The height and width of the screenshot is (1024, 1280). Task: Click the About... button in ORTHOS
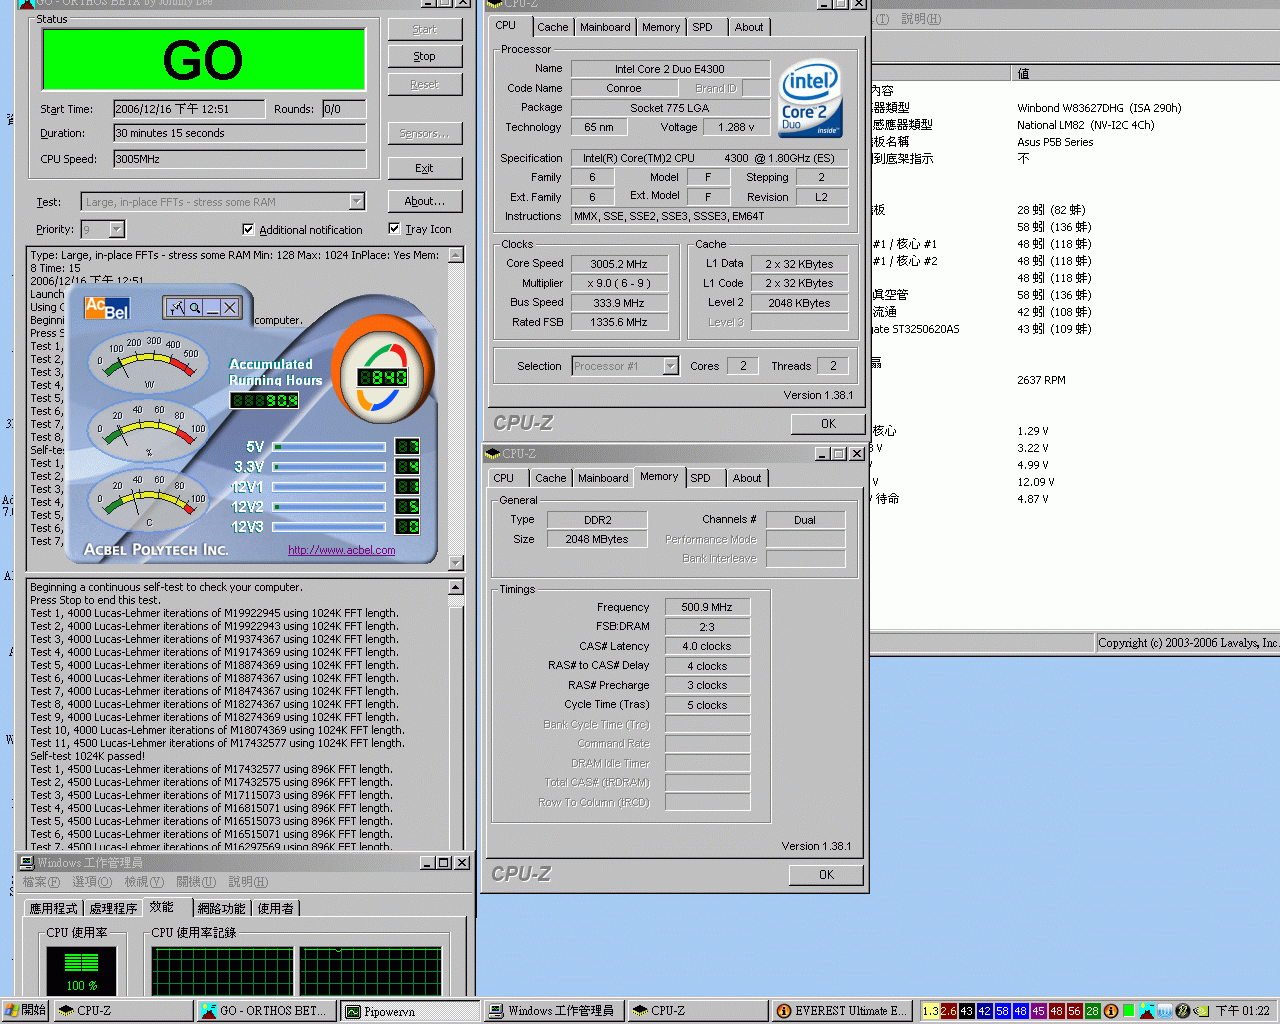click(425, 201)
